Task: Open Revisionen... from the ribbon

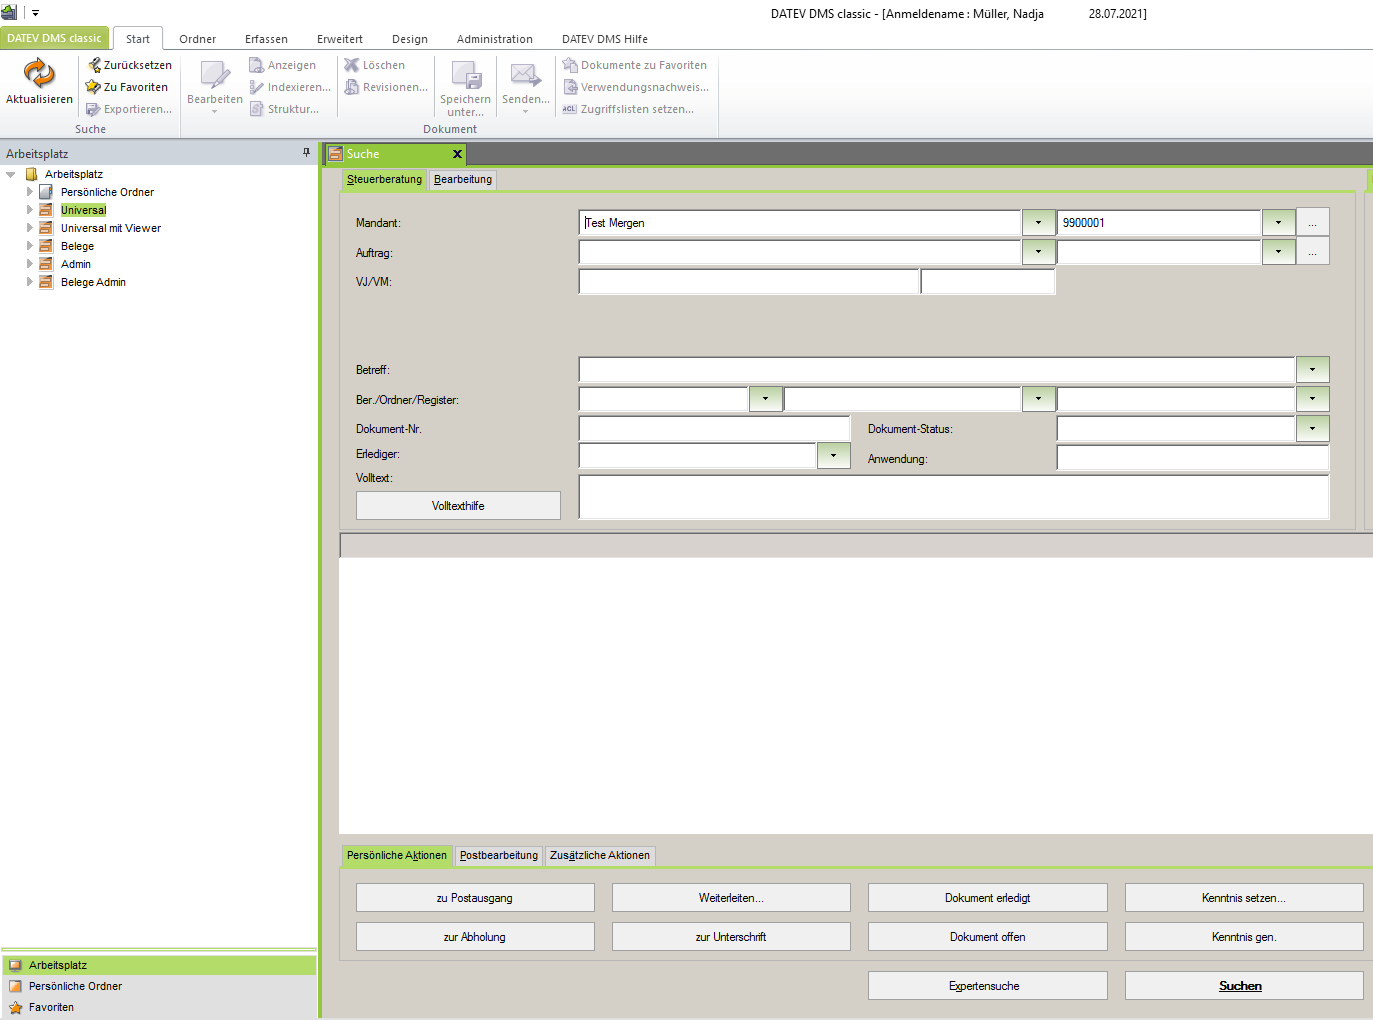Action: pyautogui.click(x=386, y=87)
